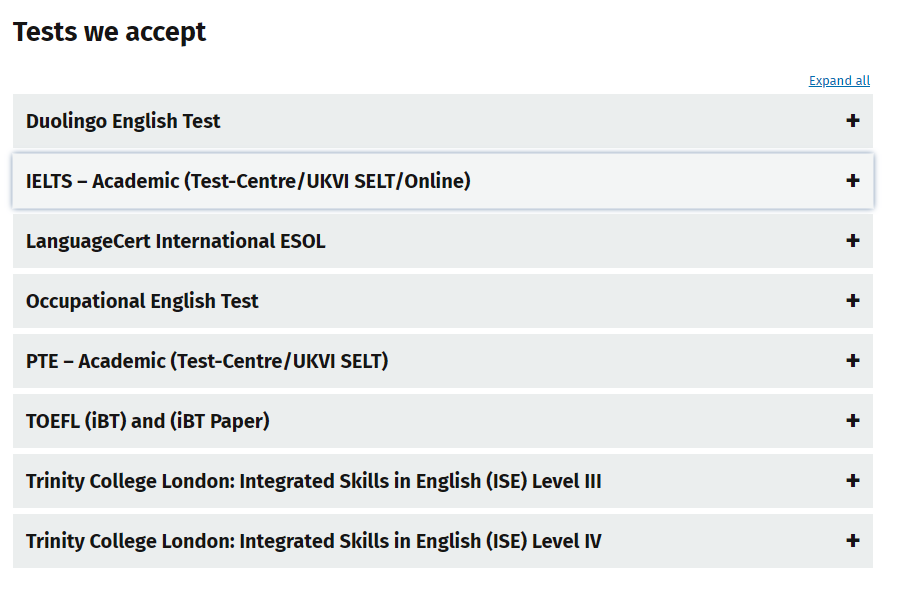
Task: Open PTE – Academic (Test-Centre/UKVI SELT) title
Action: [207, 361]
